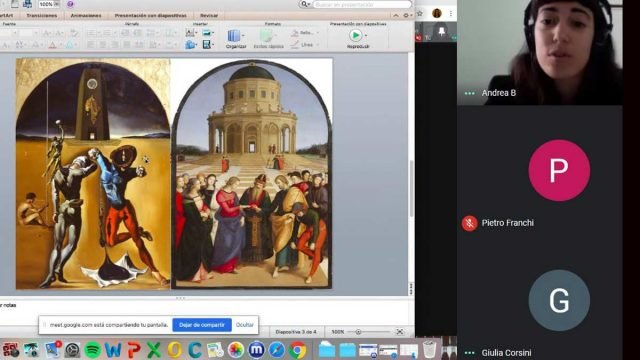Collapse the ribbon with the chevron
Viewport: 640px width, 360px height.
click(x=396, y=16)
